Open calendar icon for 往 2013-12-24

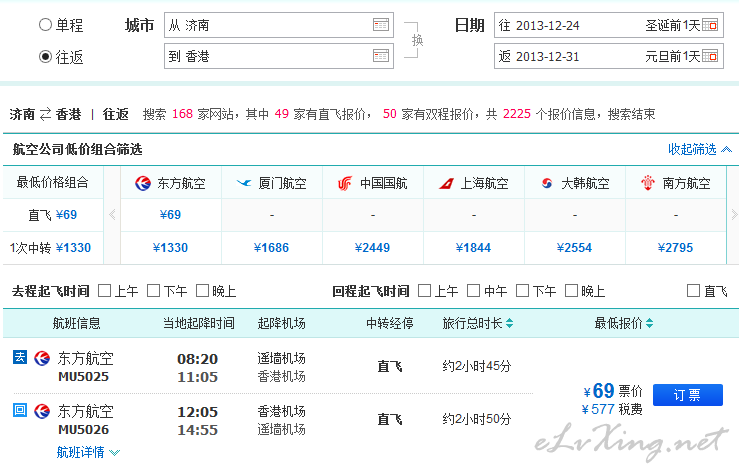[x=710, y=25]
